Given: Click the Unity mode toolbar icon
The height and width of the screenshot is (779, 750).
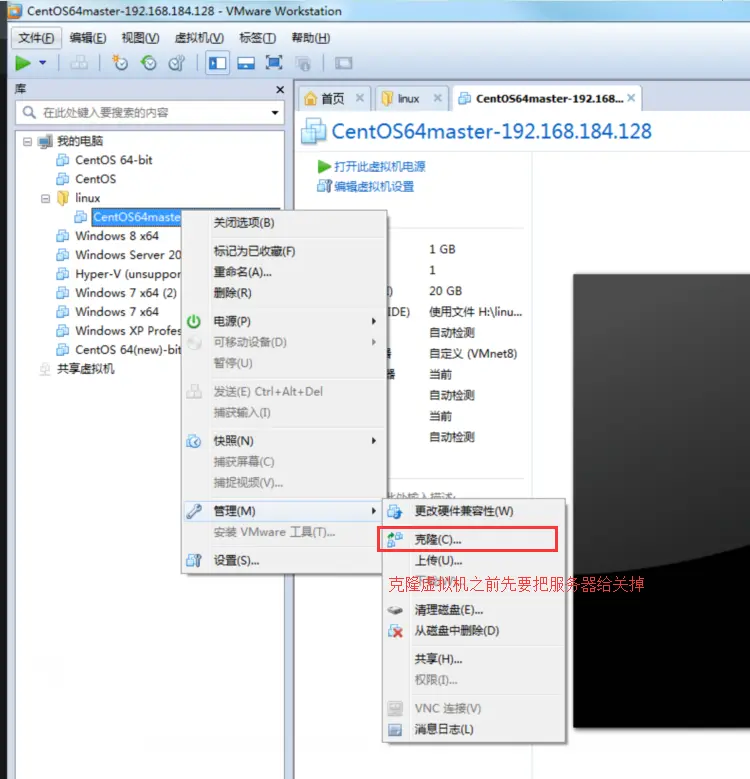Looking at the screenshot, I should (302, 63).
